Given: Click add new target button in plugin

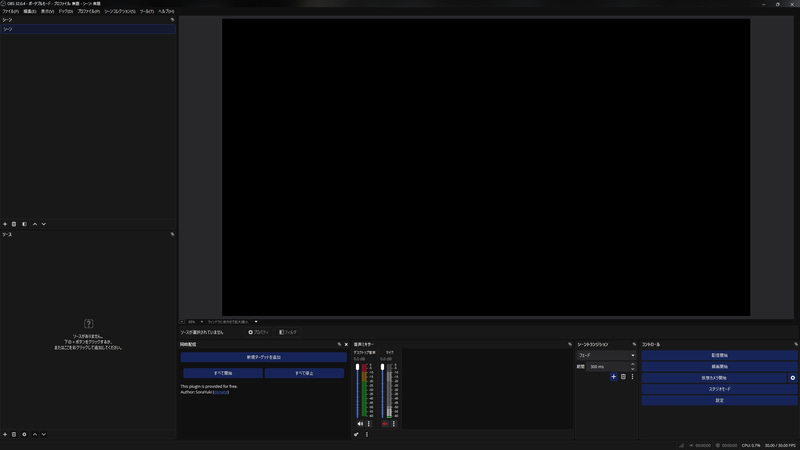Looking at the screenshot, I should click(x=264, y=357).
